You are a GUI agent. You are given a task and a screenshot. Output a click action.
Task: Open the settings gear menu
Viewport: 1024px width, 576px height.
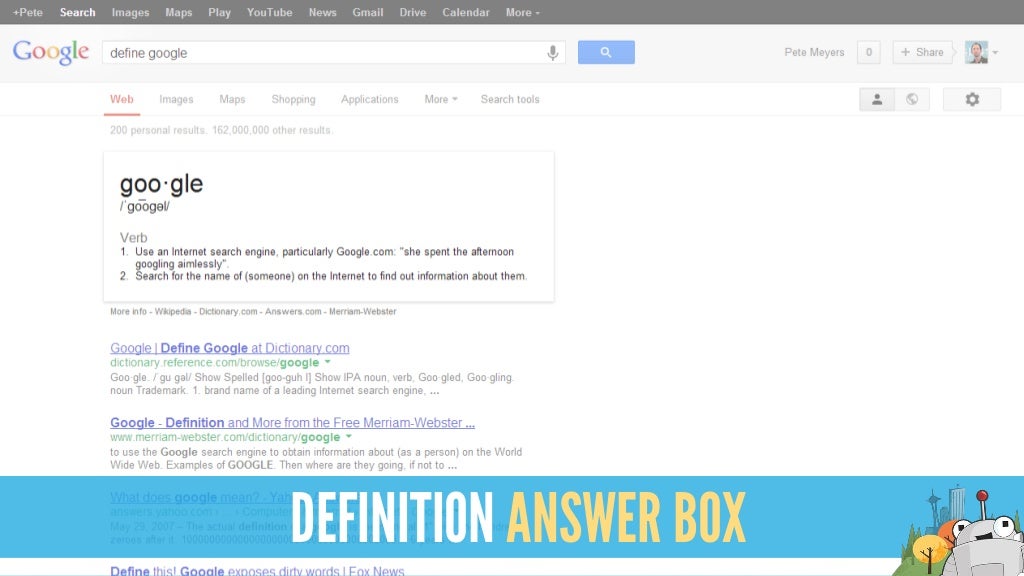(972, 99)
